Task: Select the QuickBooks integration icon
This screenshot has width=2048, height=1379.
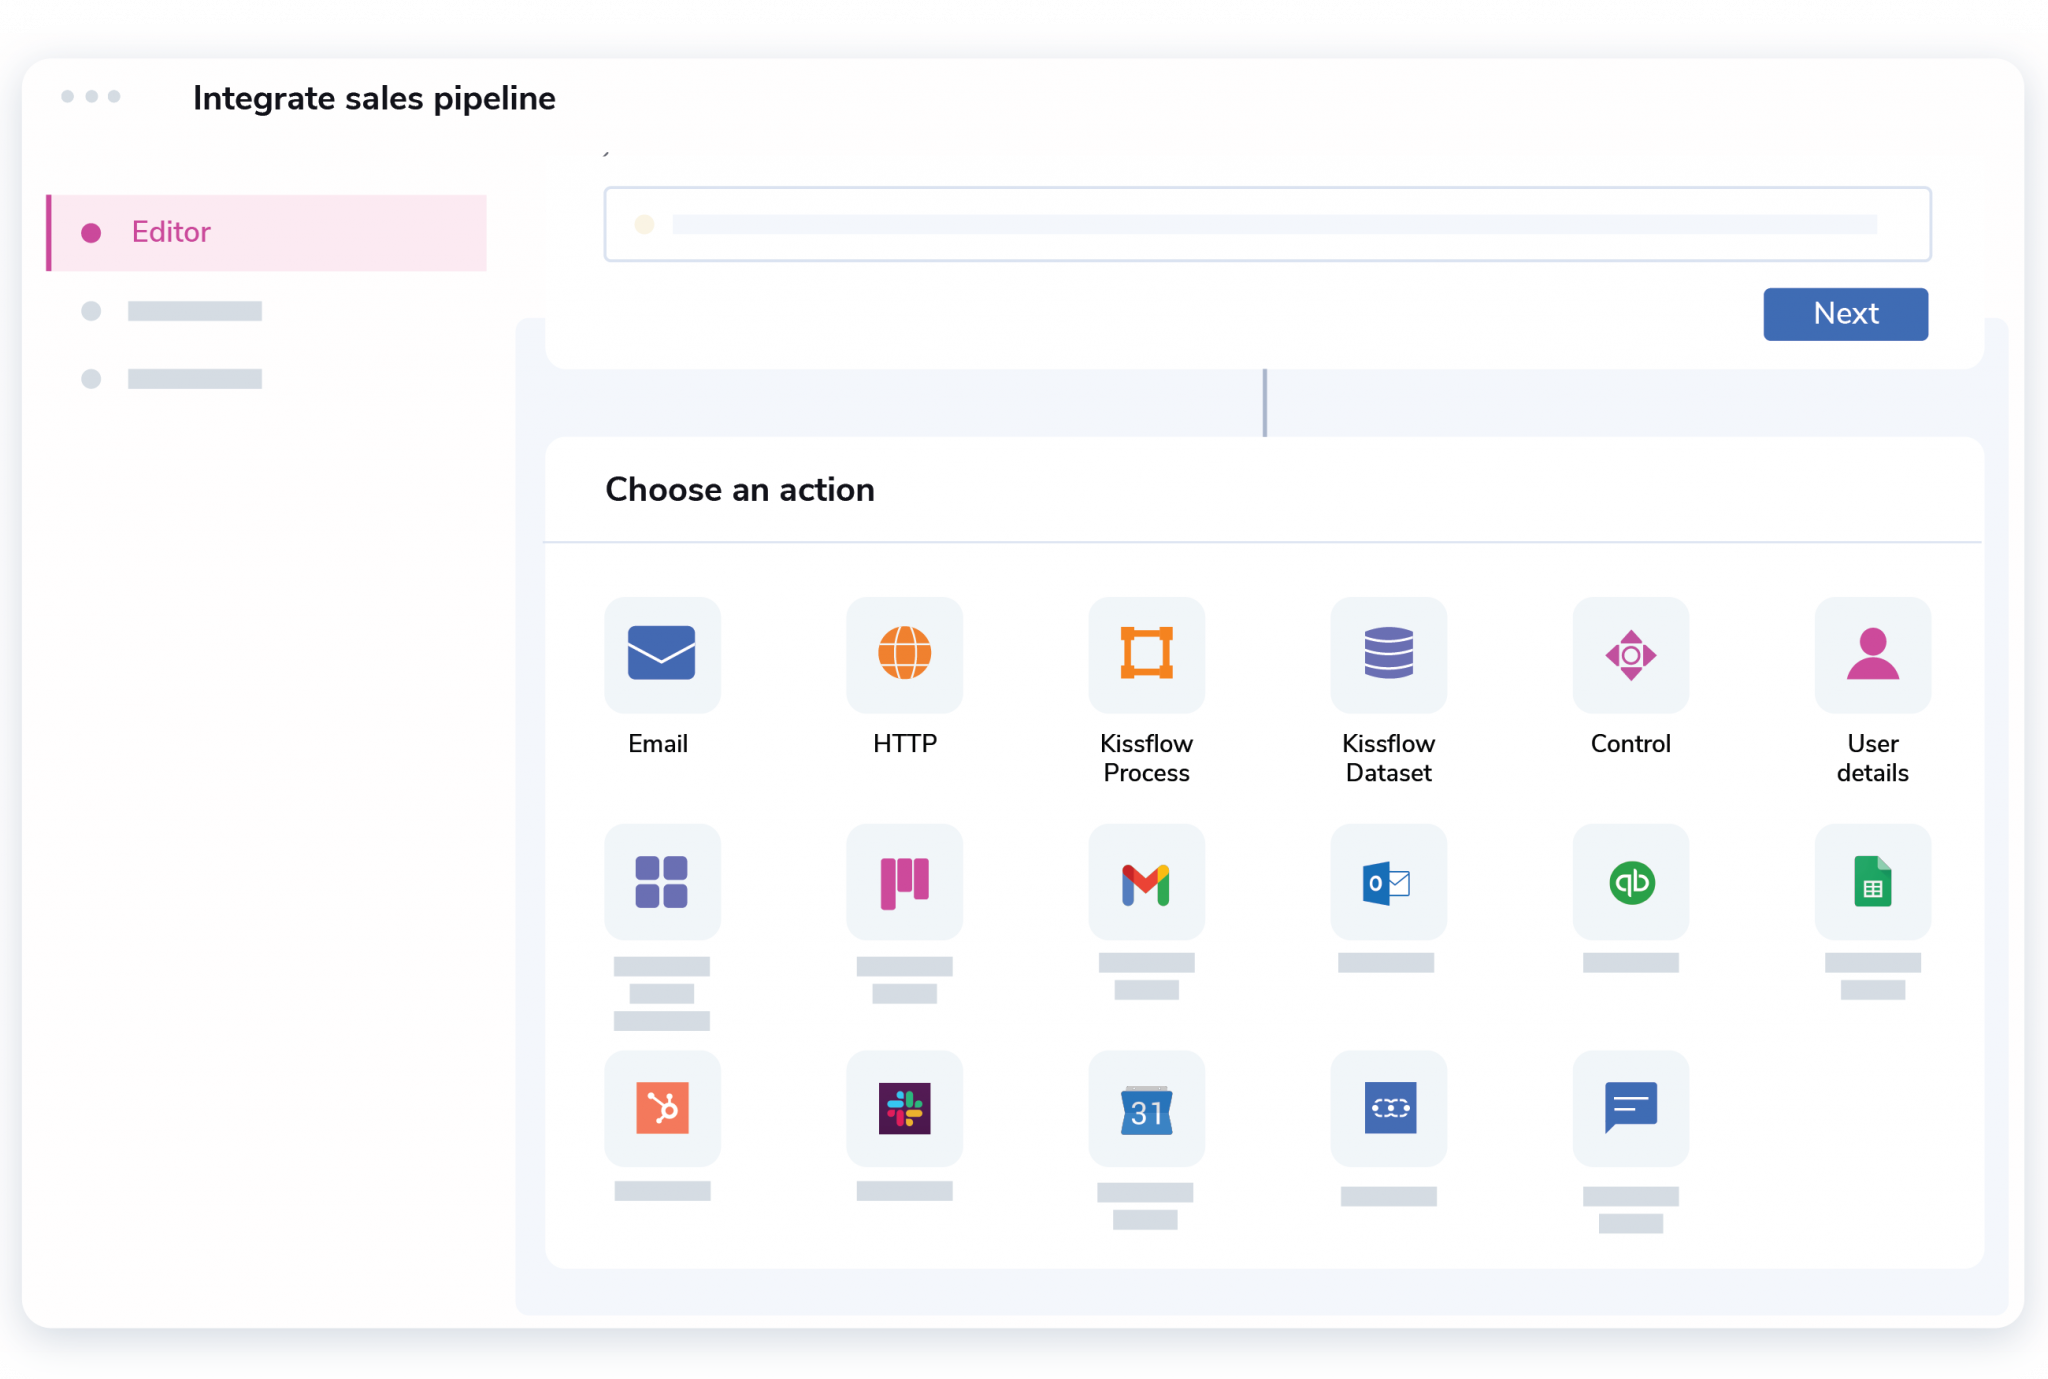Action: [1631, 882]
